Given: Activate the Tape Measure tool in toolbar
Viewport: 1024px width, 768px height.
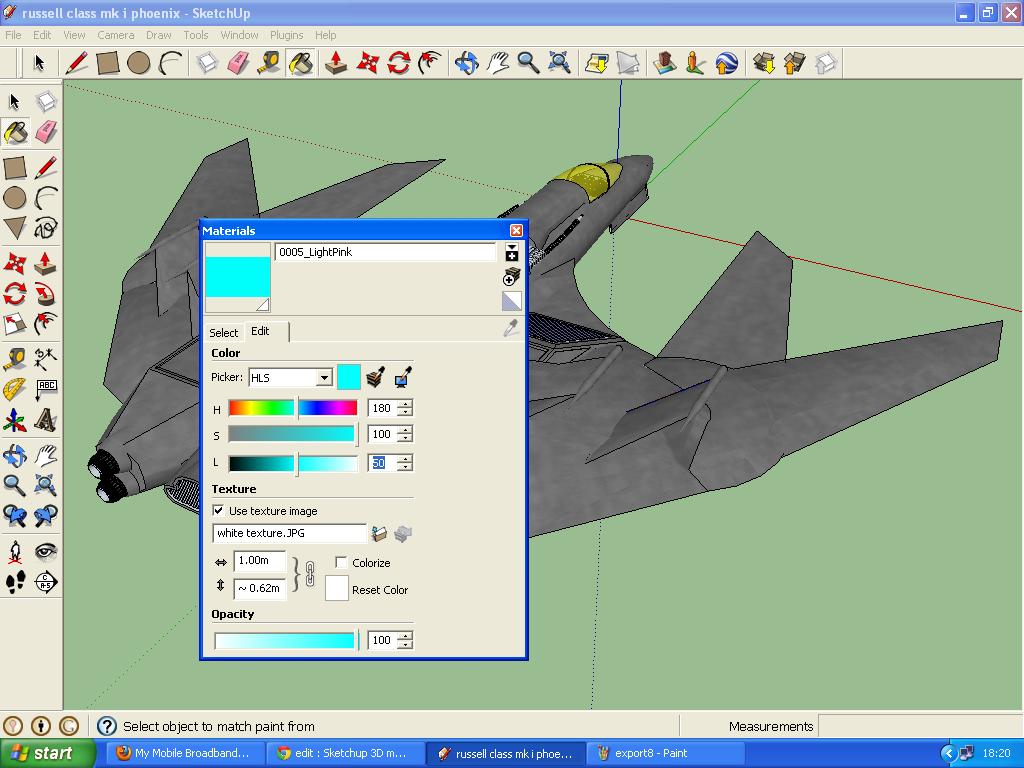Looking at the screenshot, I should (269, 63).
